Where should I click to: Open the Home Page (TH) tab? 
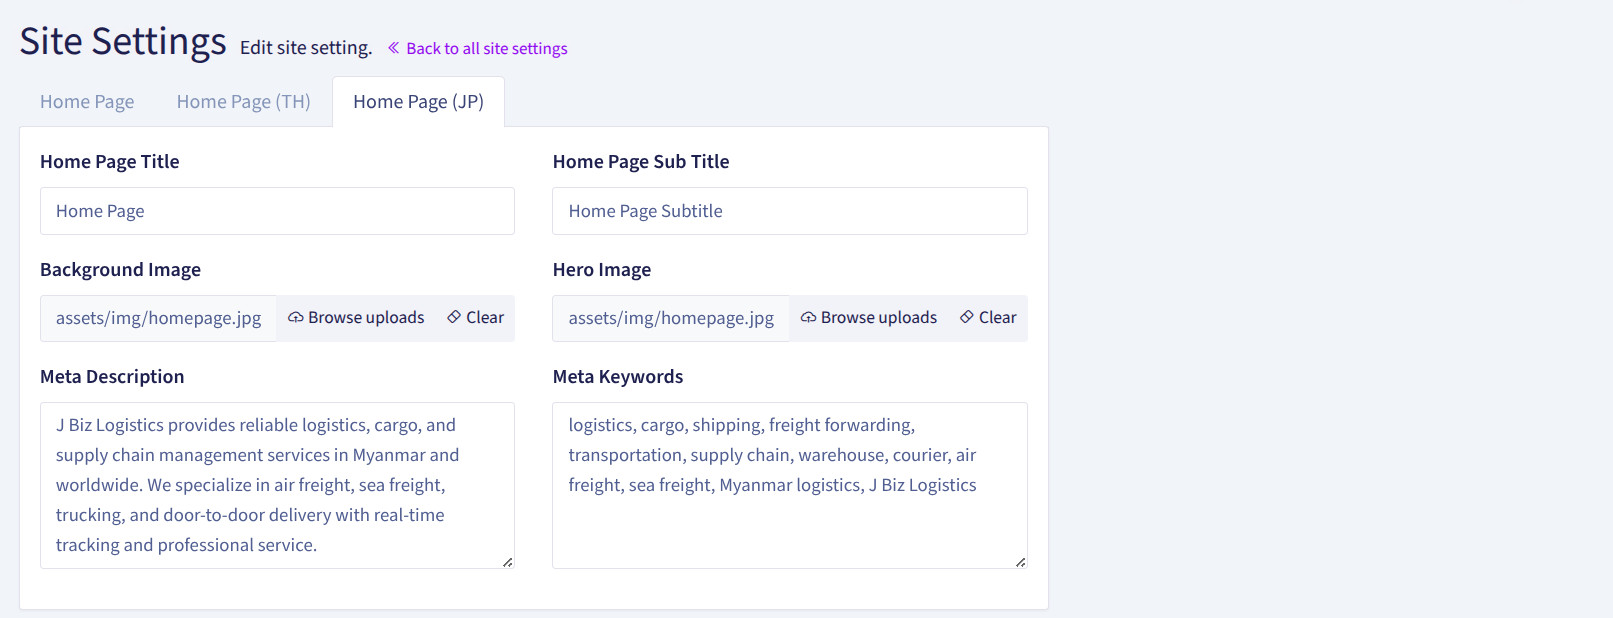[243, 102]
